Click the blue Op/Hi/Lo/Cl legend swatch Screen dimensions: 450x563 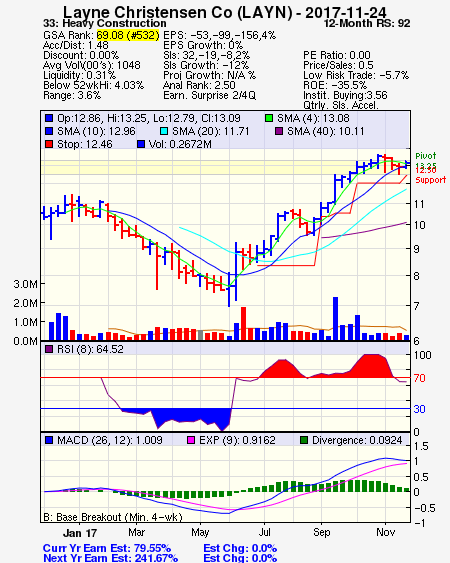point(49,118)
